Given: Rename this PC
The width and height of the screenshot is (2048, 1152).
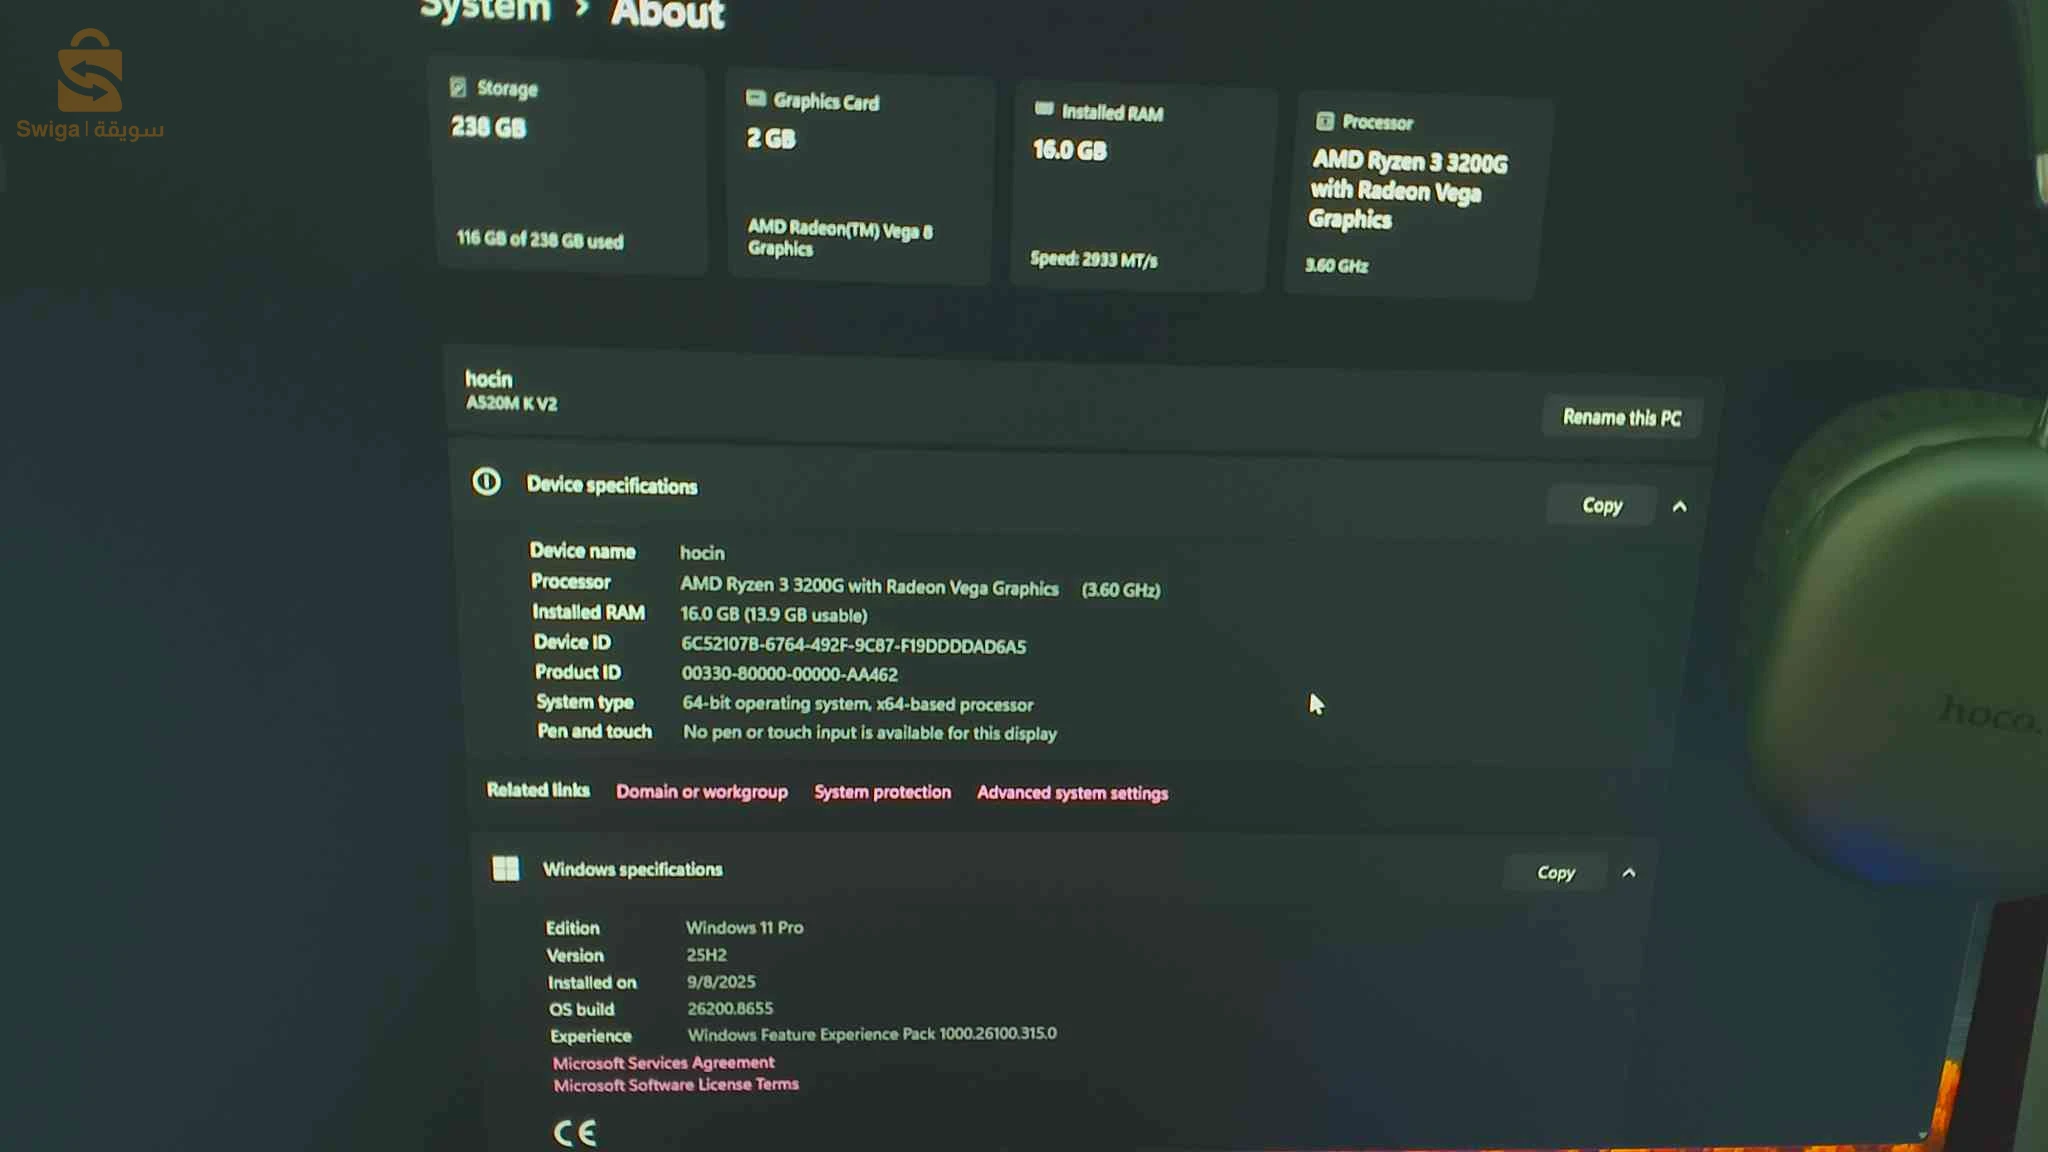Looking at the screenshot, I should click(1622, 418).
